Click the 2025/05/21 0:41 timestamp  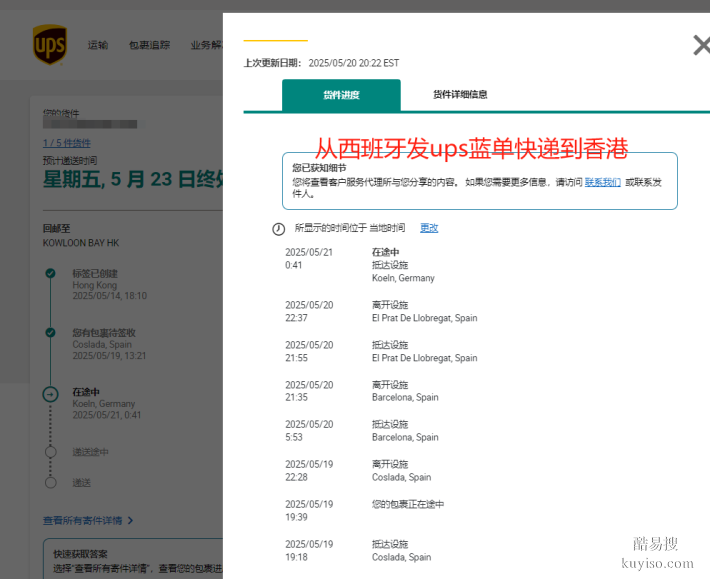(x=309, y=258)
